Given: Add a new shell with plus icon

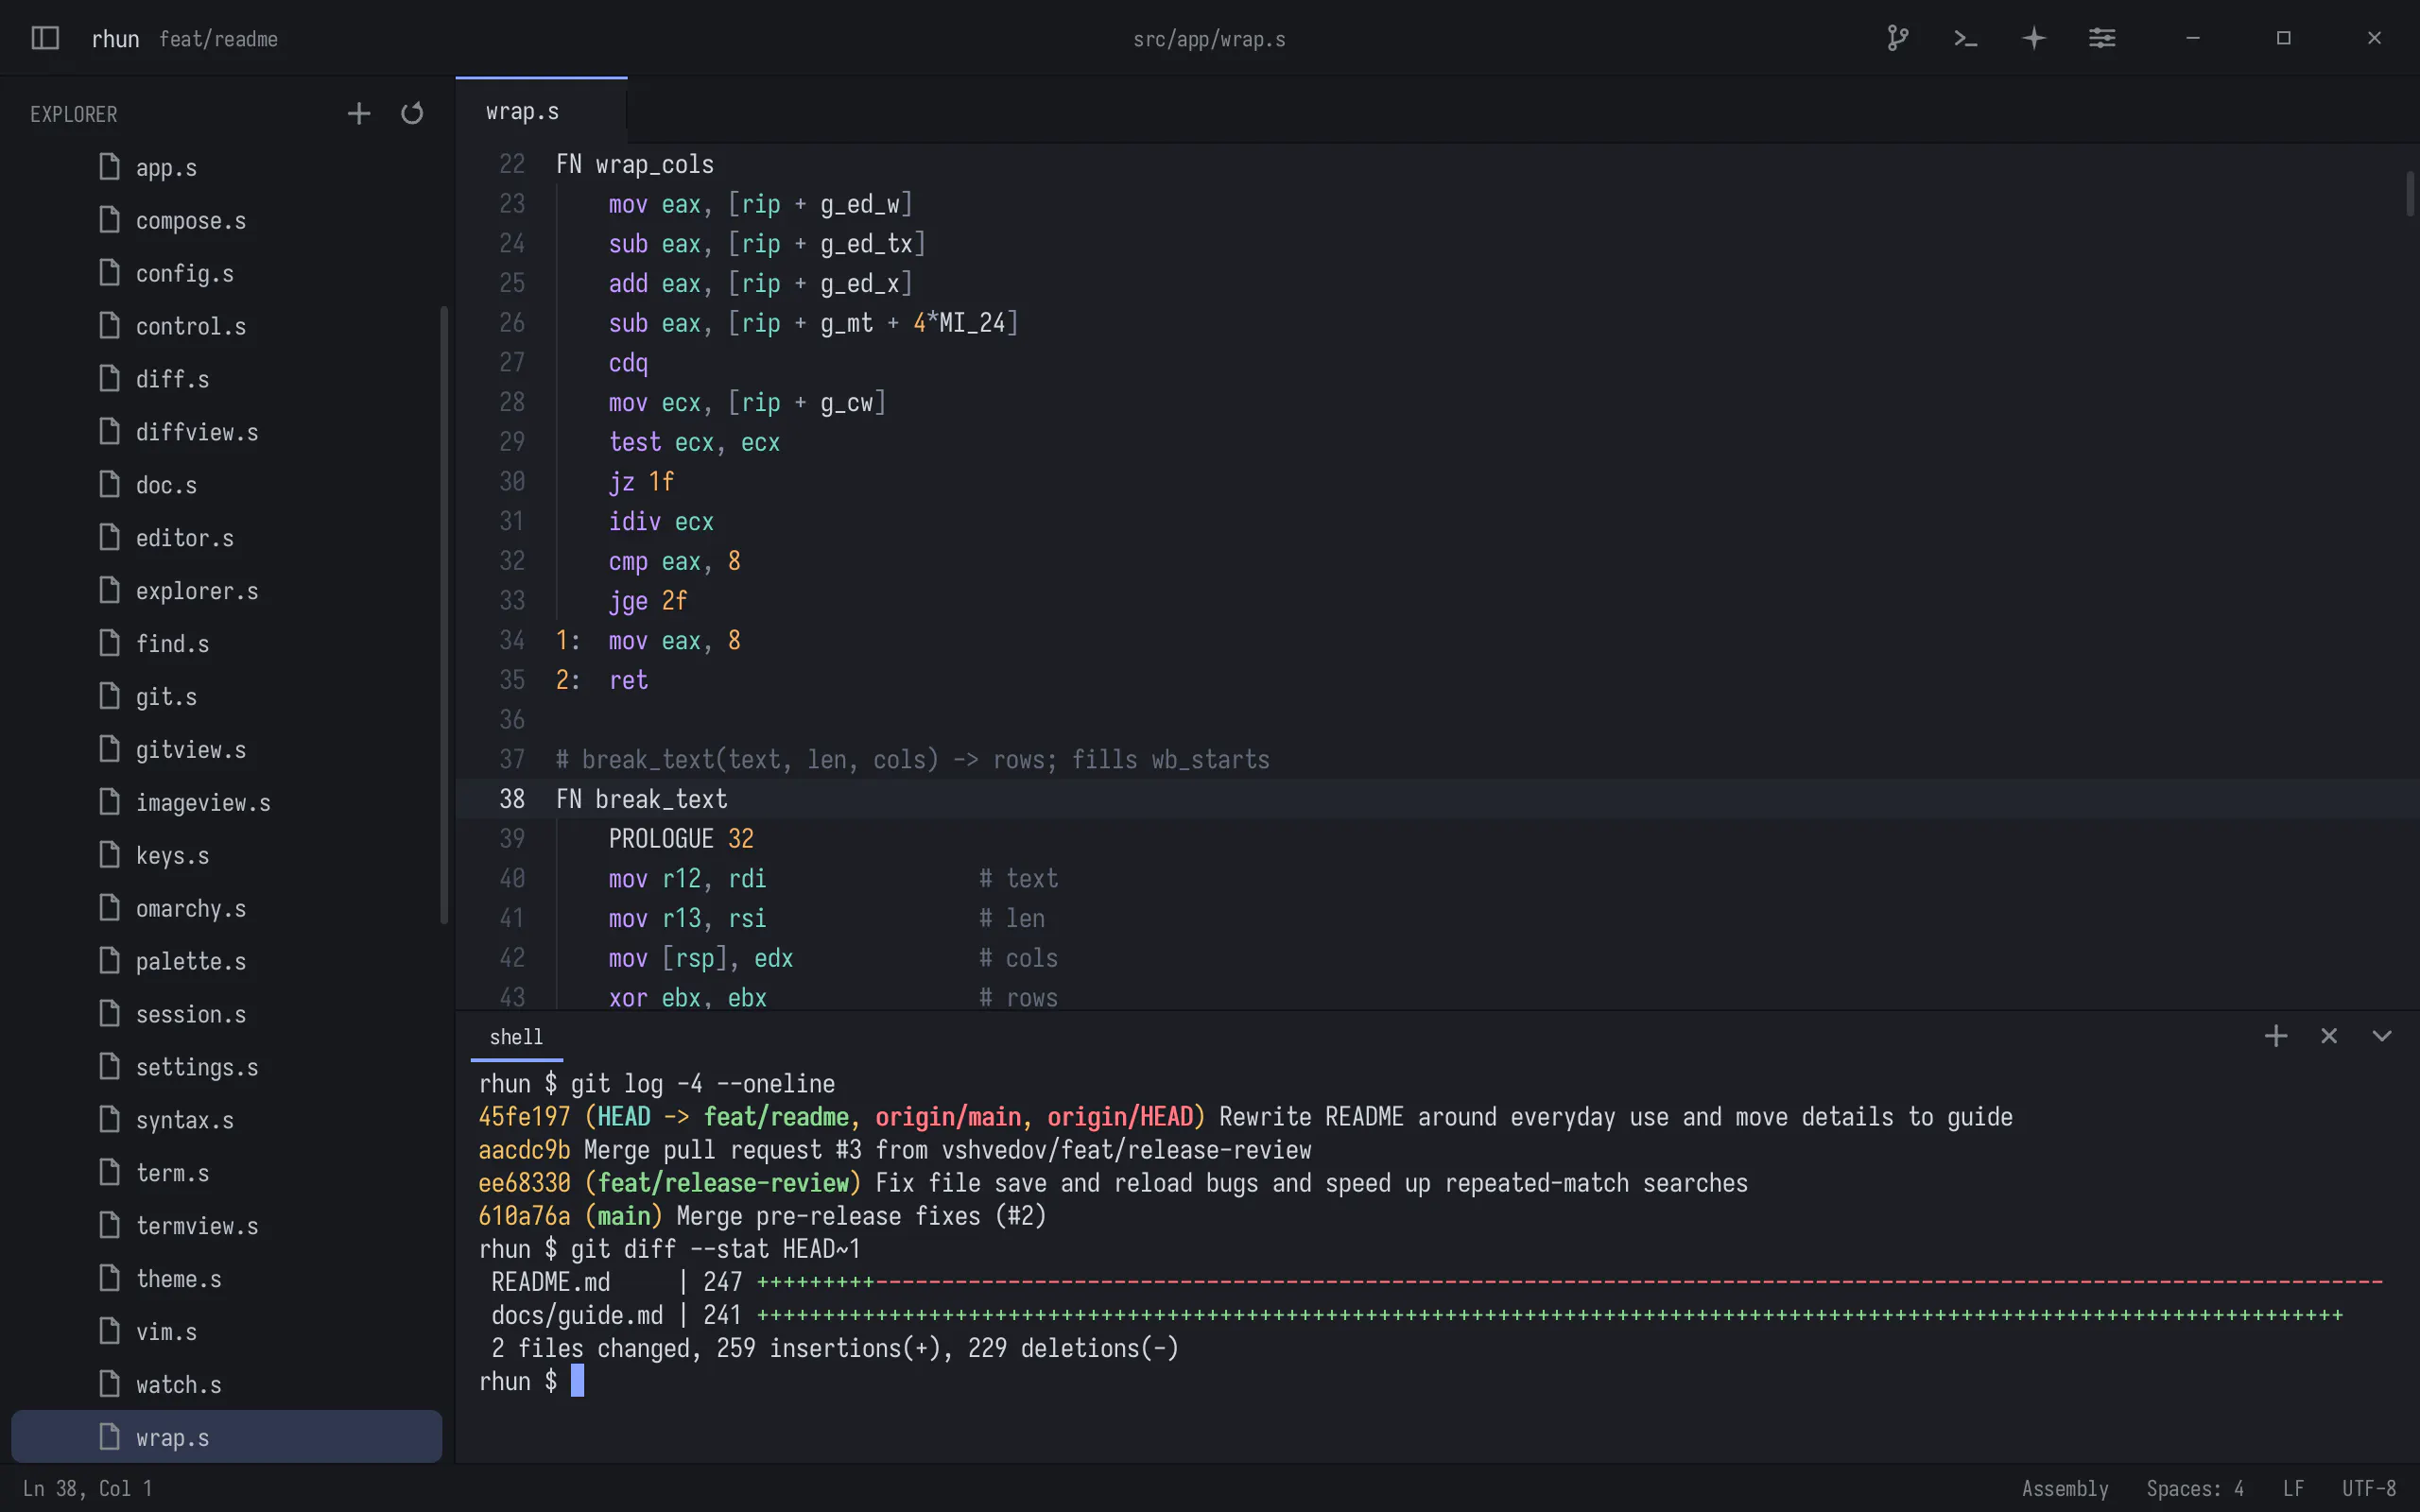Looking at the screenshot, I should pos(2275,1036).
